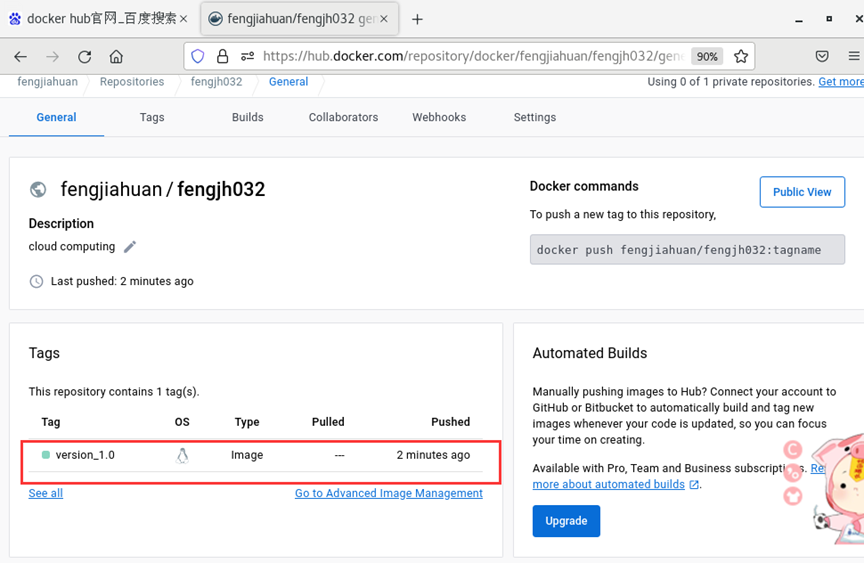
Task: Click the clock icon beside Last pushed
Action: pyautogui.click(x=36, y=282)
